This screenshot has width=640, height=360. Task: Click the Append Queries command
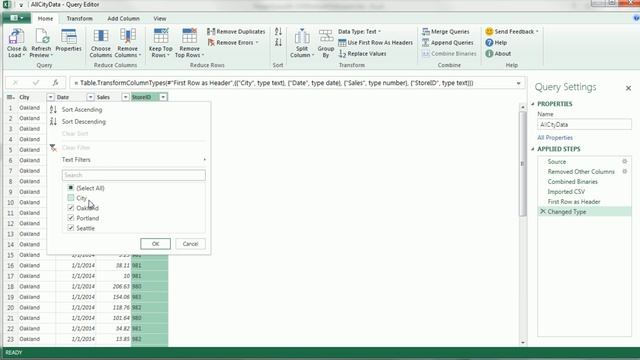448,42
